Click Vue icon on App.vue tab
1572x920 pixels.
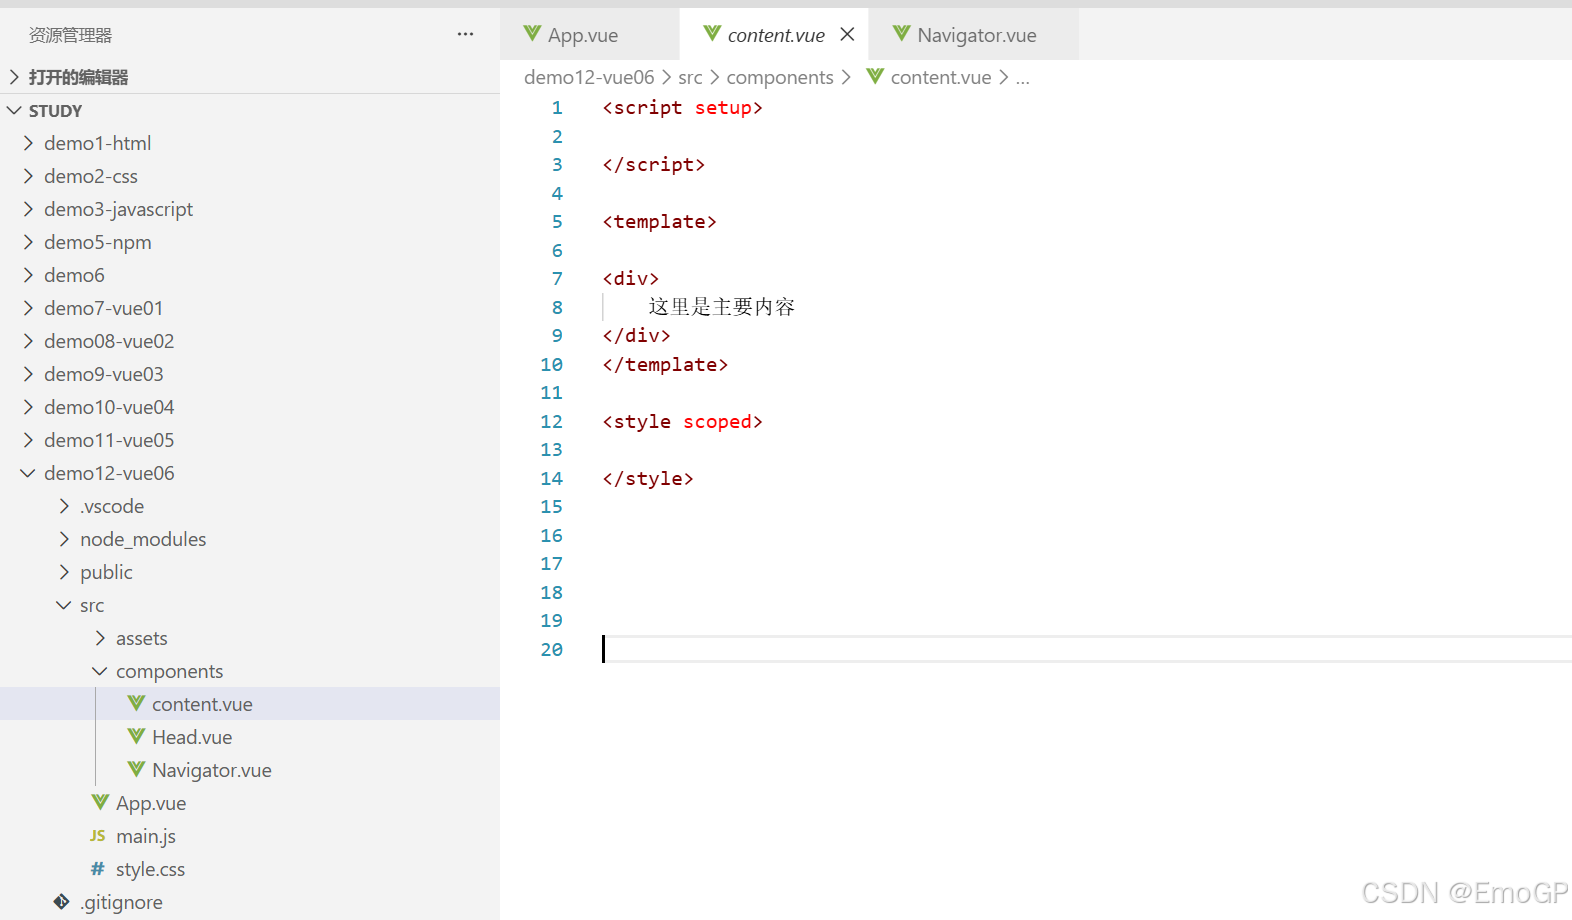click(532, 35)
